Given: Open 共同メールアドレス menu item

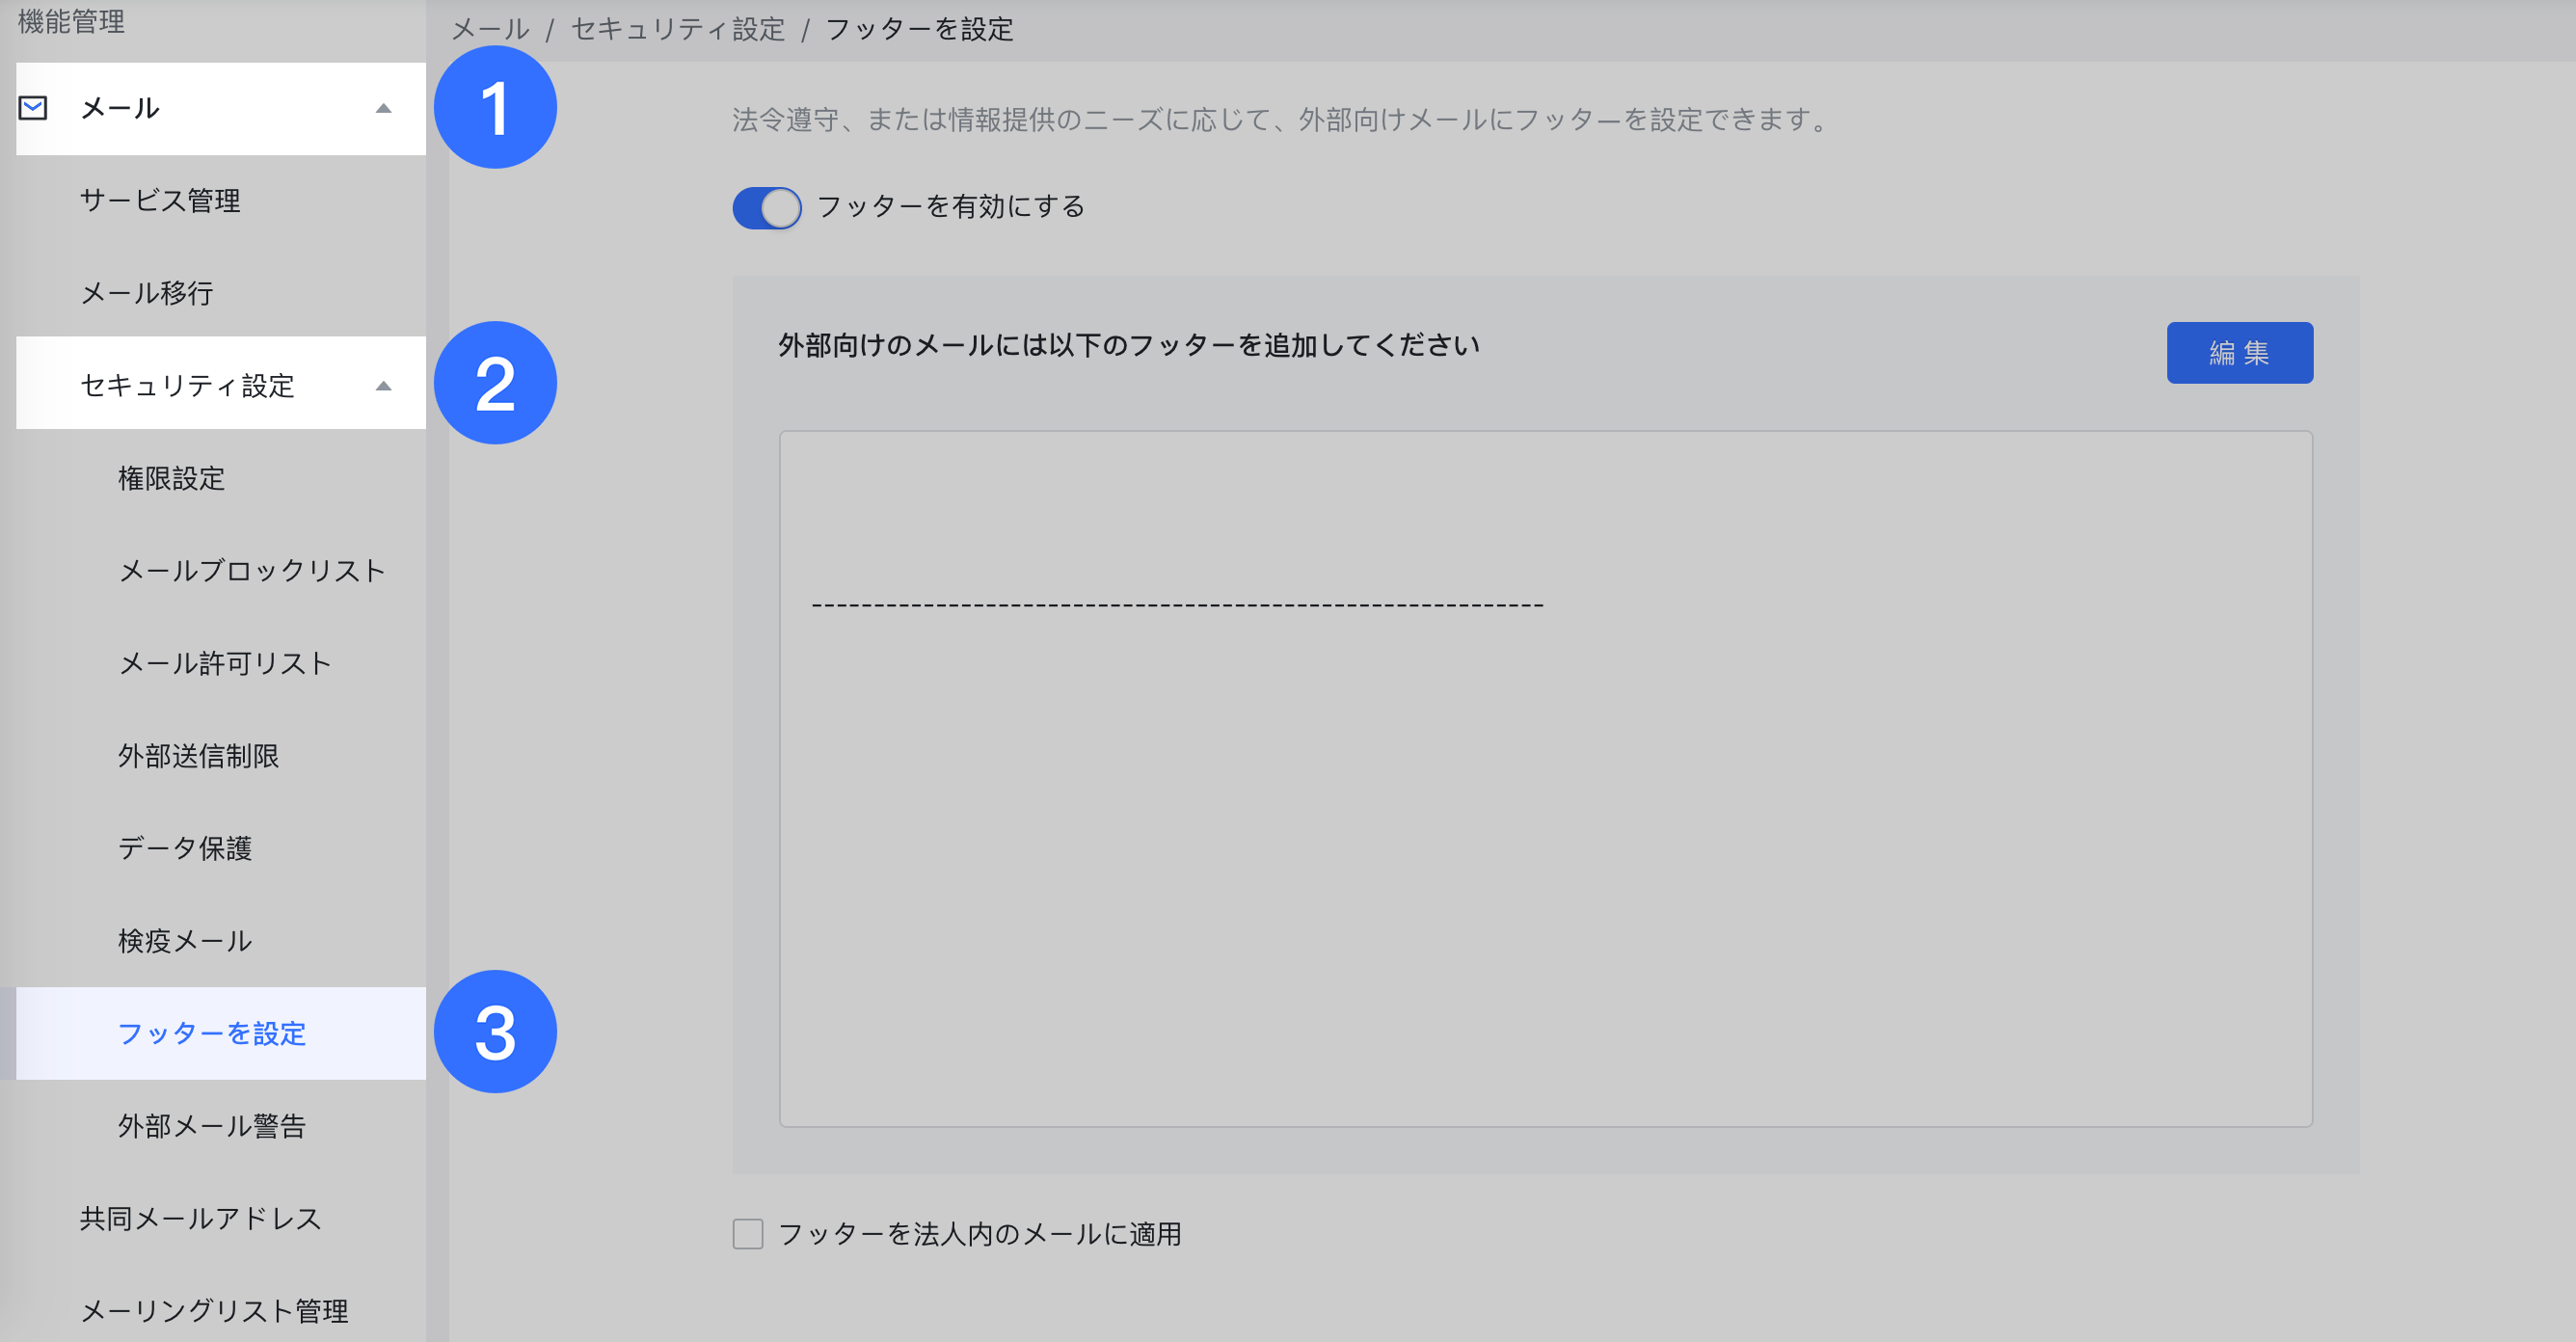Looking at the screenshot, I should coord(201,1218).
